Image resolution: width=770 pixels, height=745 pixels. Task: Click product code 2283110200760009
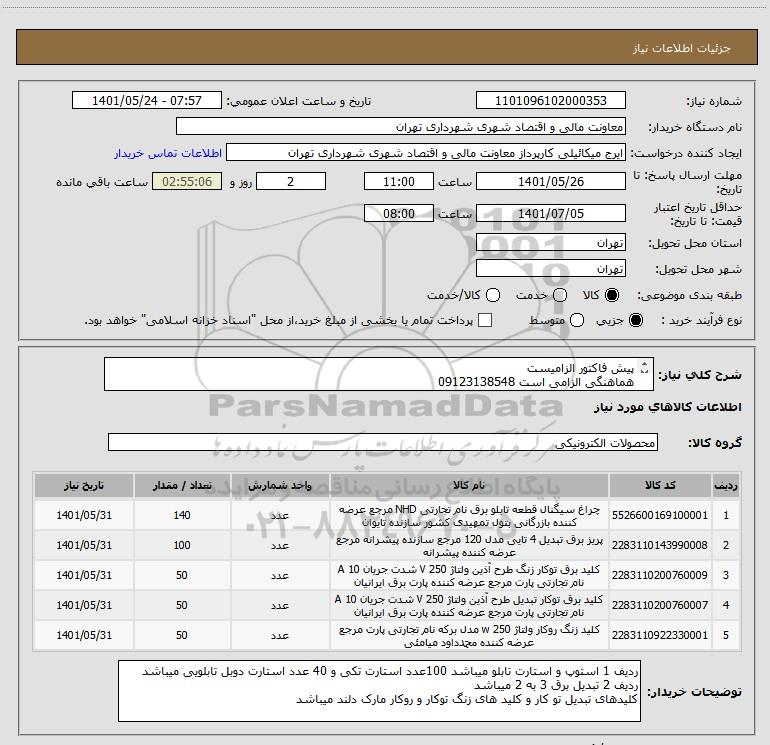tap(660, 575)
